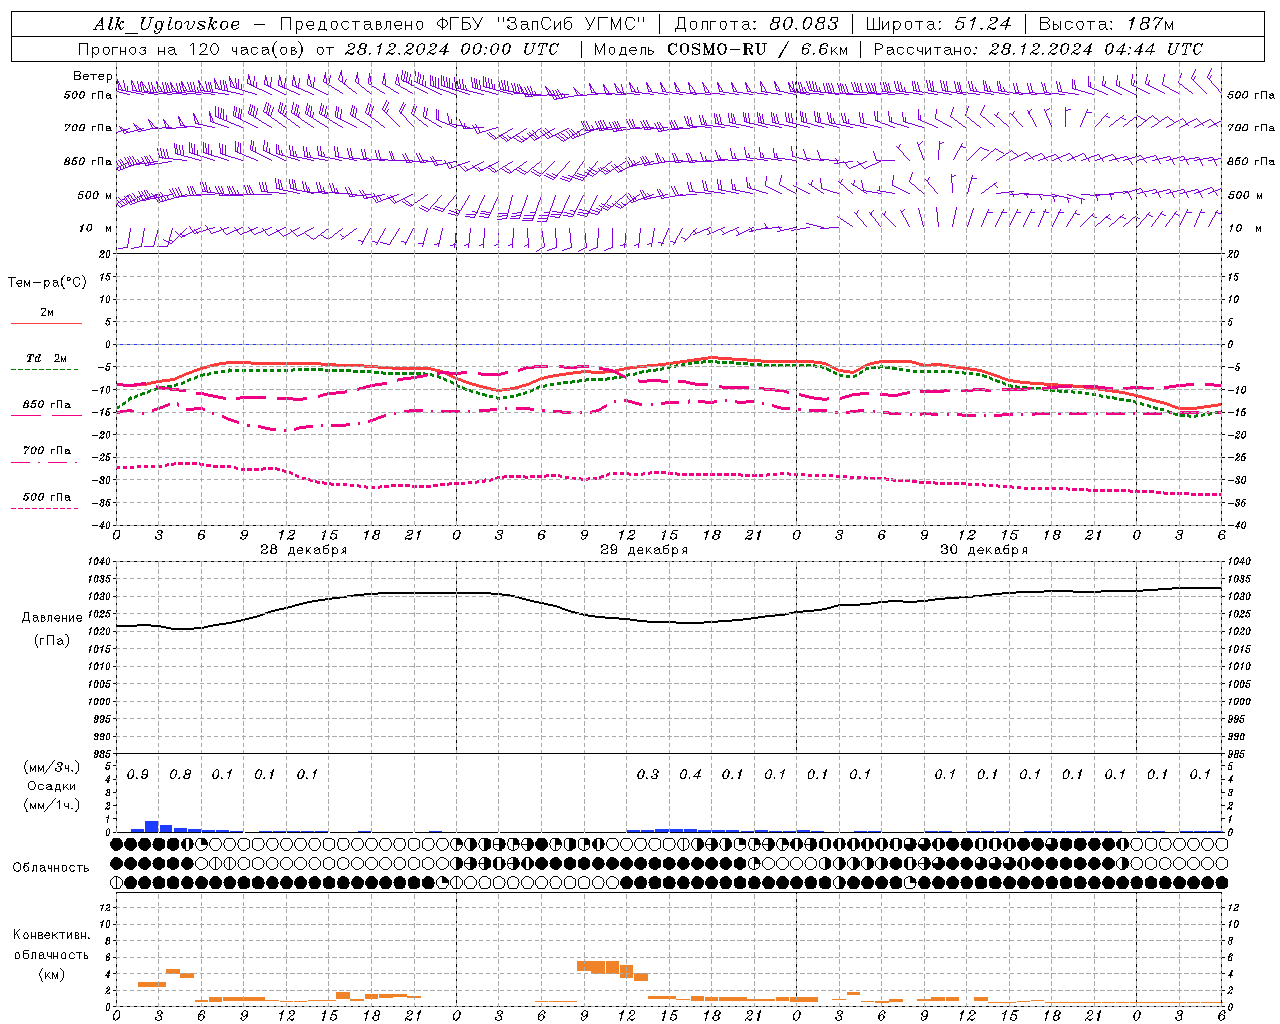Select the longitude value Долгота: 80.083

(x=756, y=24)
